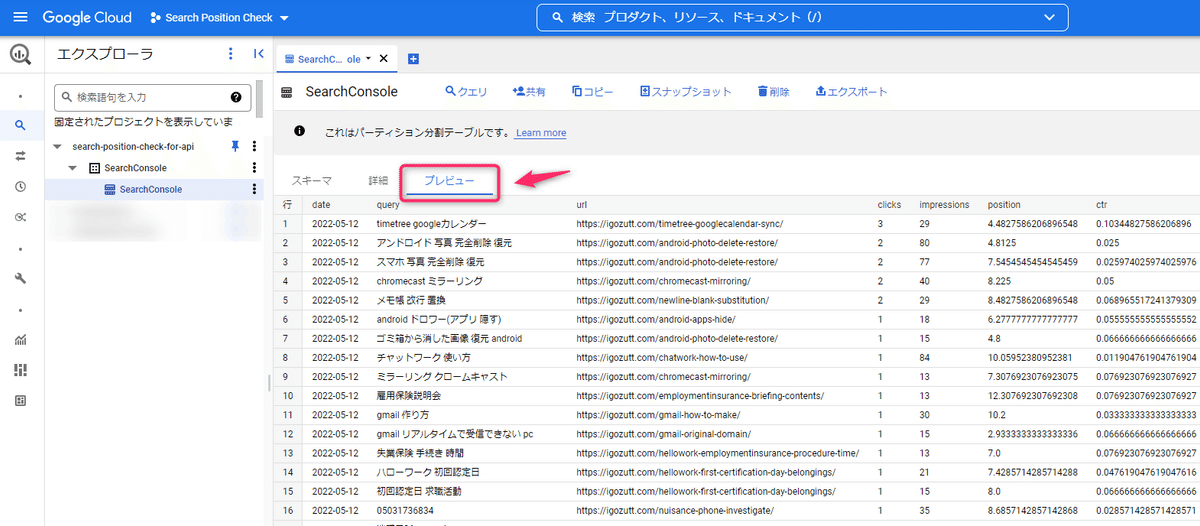
Task: Open the analytics hub sidebar icon
Action: 20,217
